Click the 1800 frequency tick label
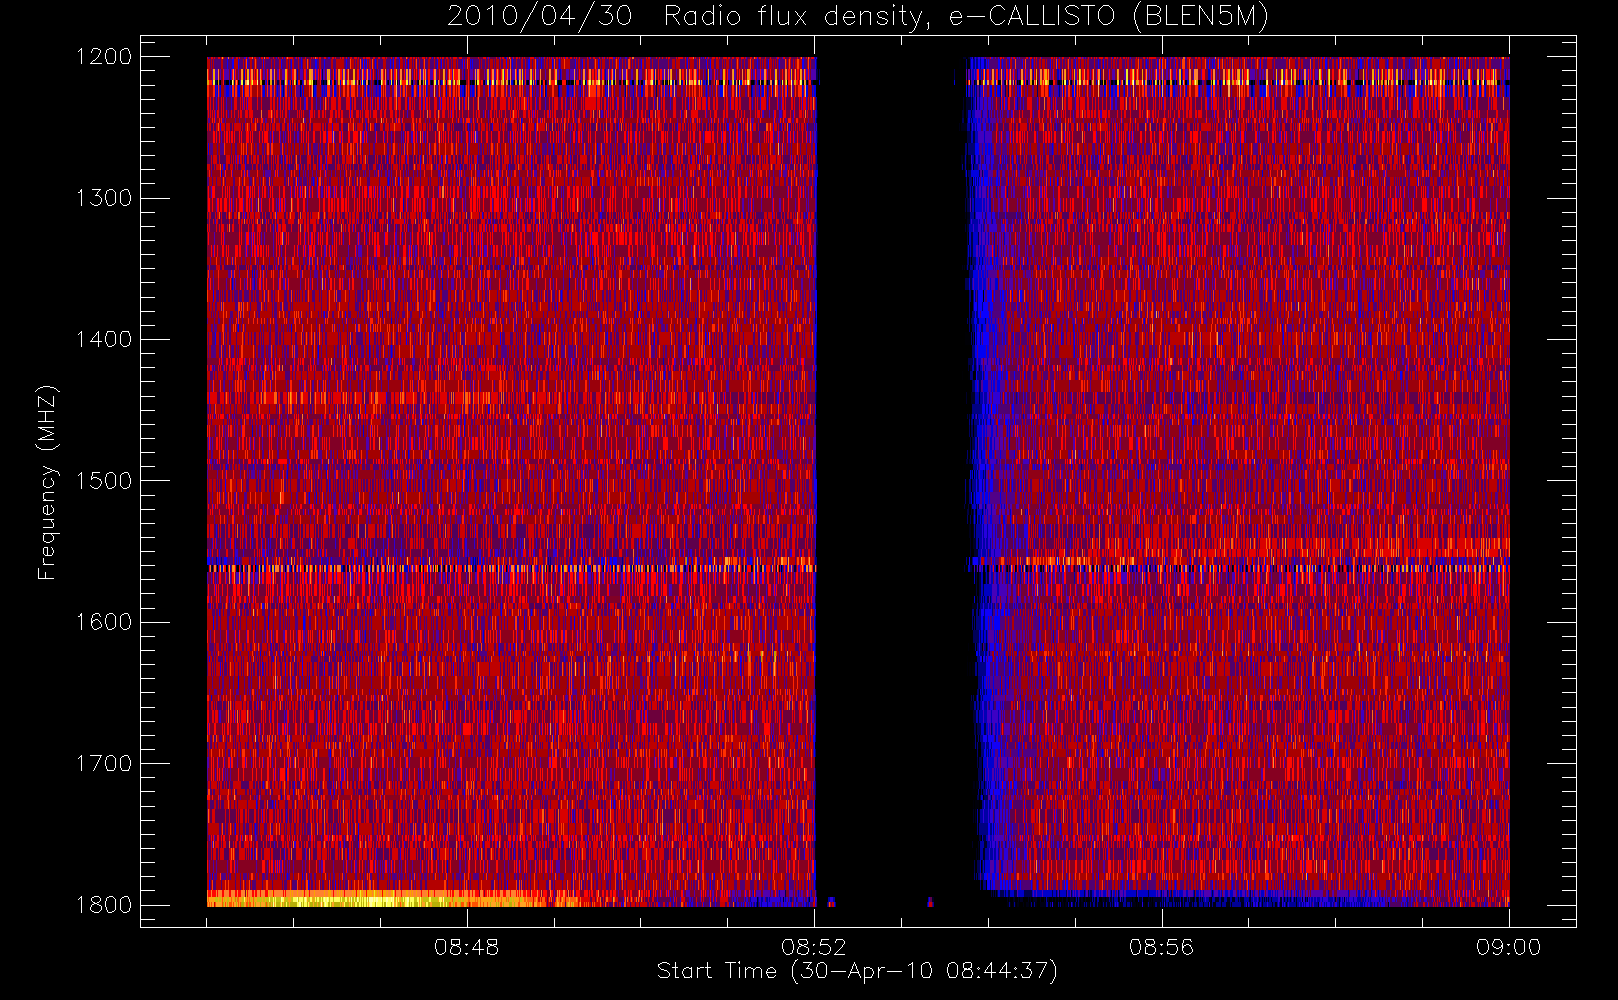 pyautogui.click(x=104, y=905)
